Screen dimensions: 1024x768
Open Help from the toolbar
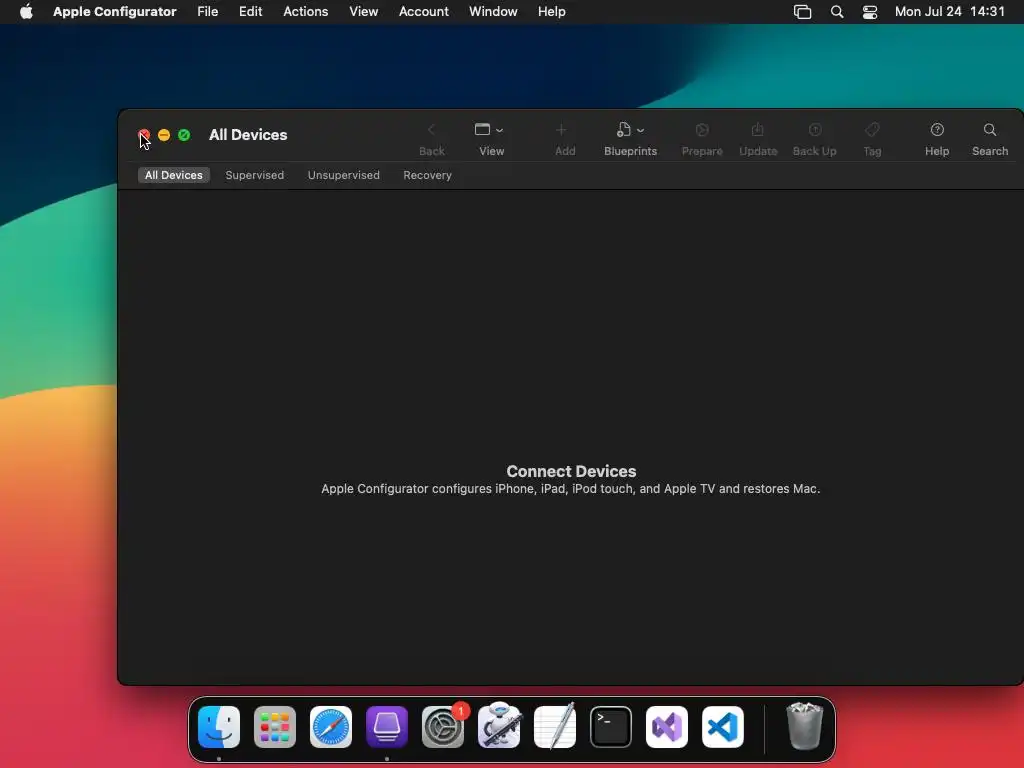click(x=936, y=139)
